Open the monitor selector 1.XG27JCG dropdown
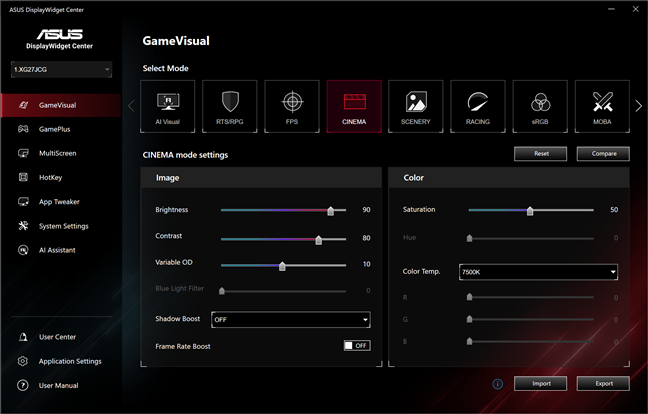 point(61,69)
